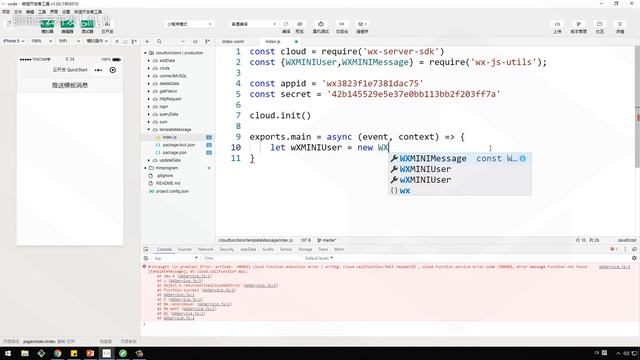
Task: Select package.json in the file tree
Action: pyautogui.click(x=174, y=153)
